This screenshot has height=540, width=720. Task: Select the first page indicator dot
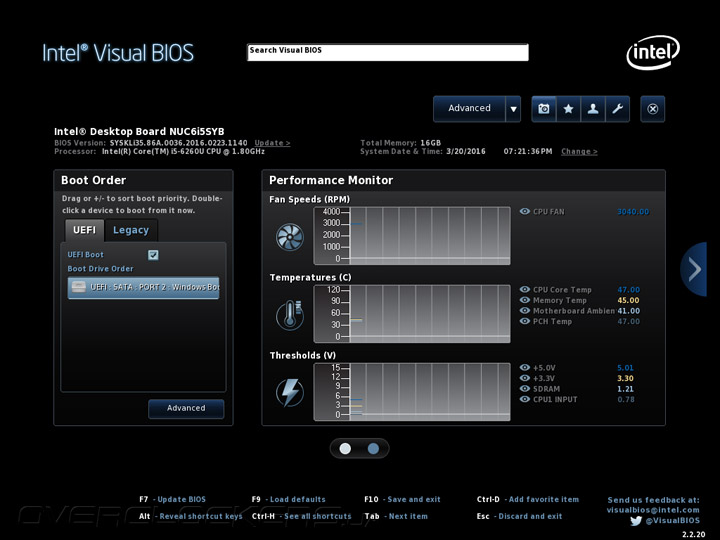[345, 449]
